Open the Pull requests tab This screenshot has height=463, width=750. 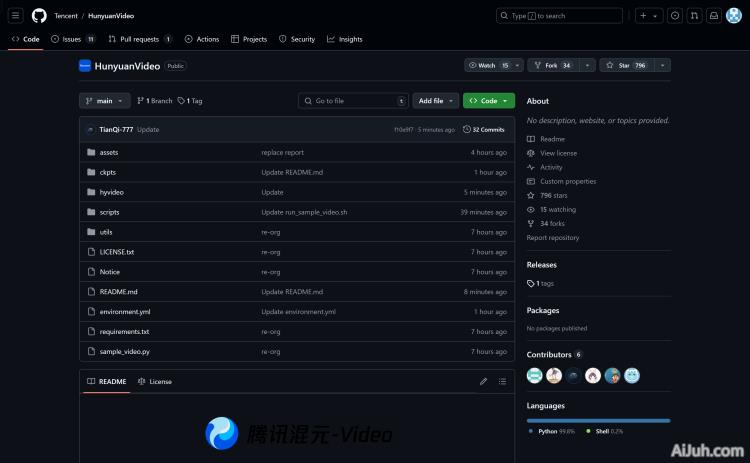(140, 39)
